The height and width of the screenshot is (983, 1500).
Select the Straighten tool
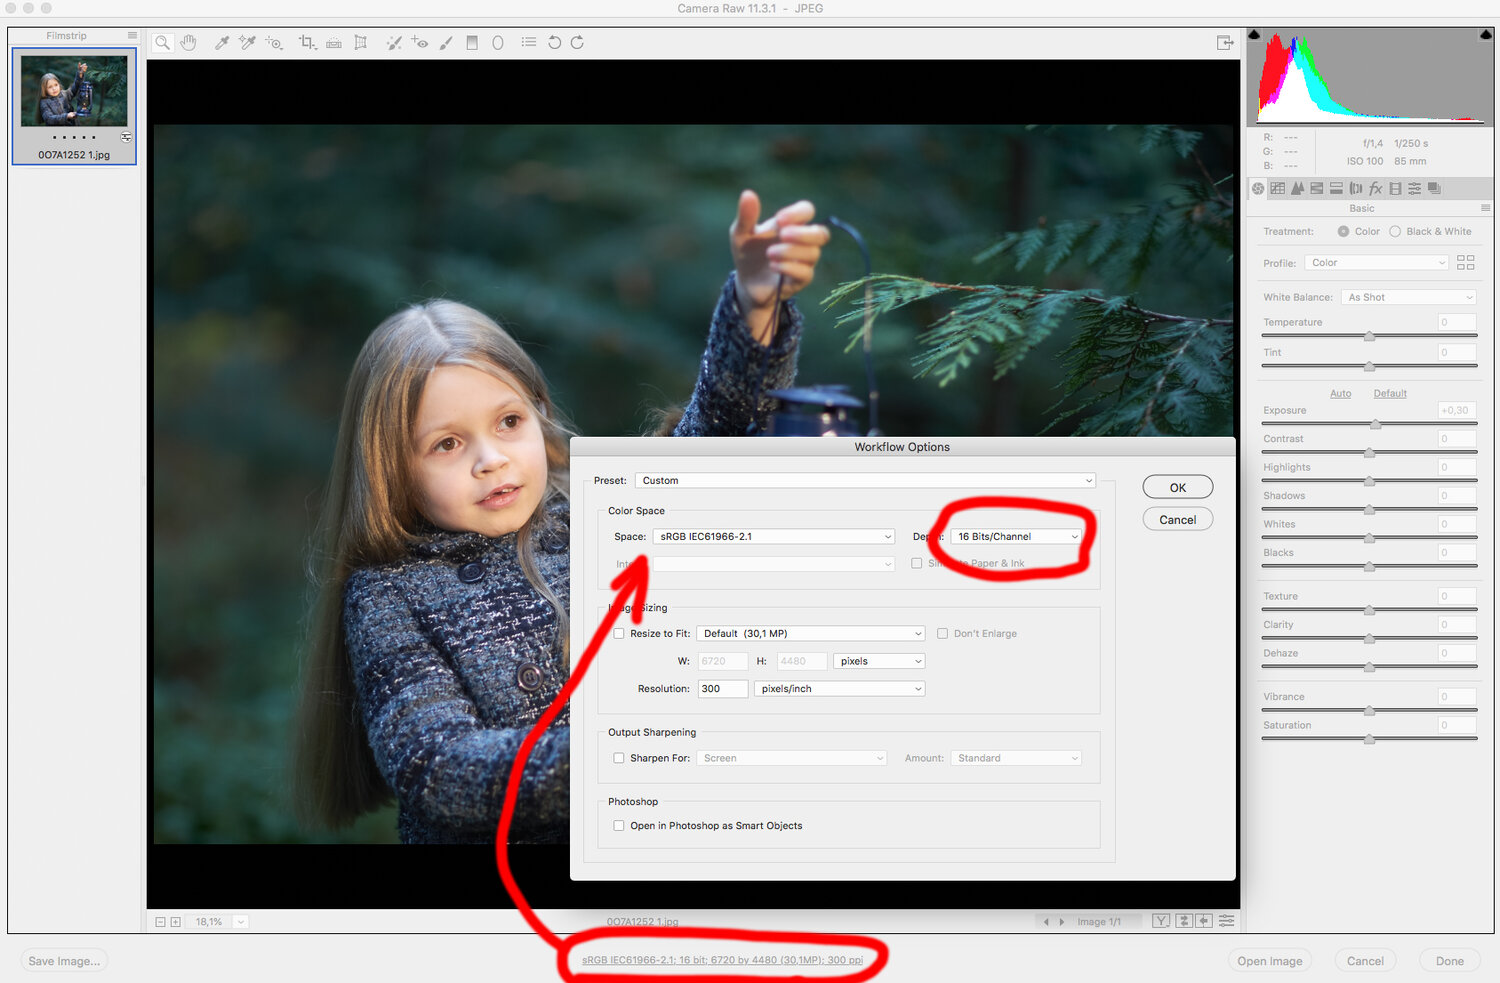coord(334,43)
